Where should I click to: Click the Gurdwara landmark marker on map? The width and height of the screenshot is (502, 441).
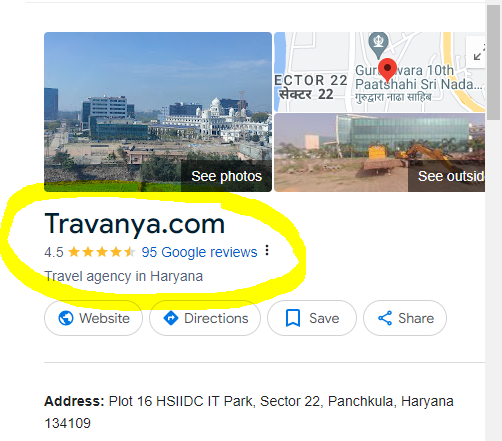point(378,45)
